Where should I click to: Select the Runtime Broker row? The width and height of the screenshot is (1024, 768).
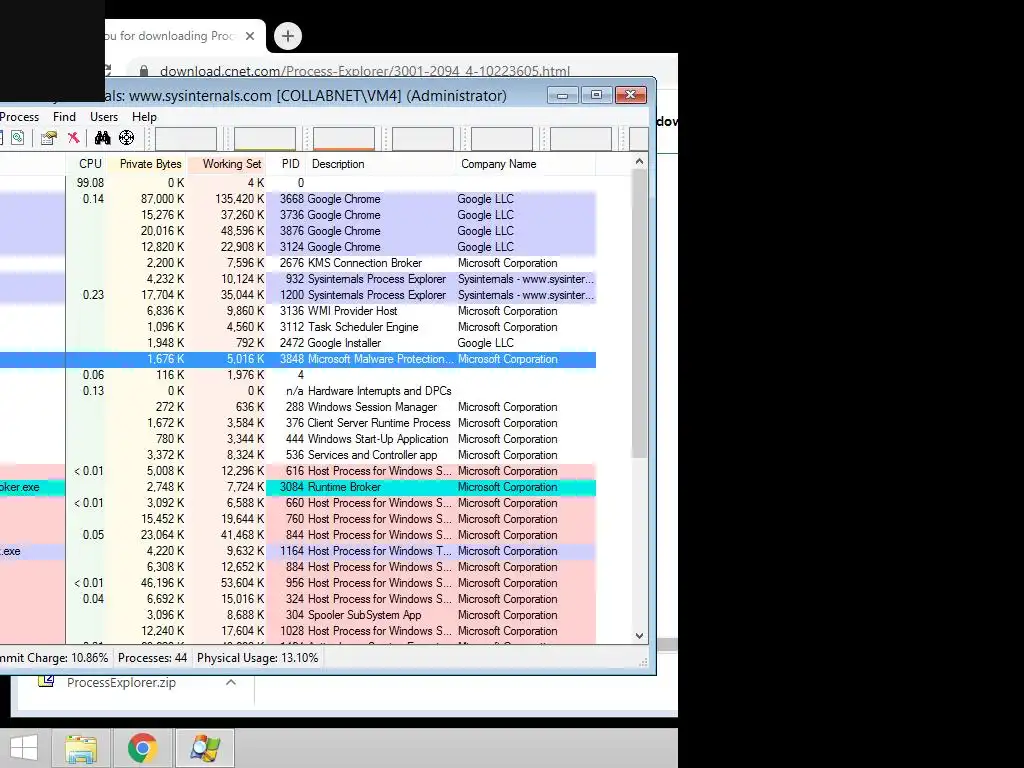point(298,487)
